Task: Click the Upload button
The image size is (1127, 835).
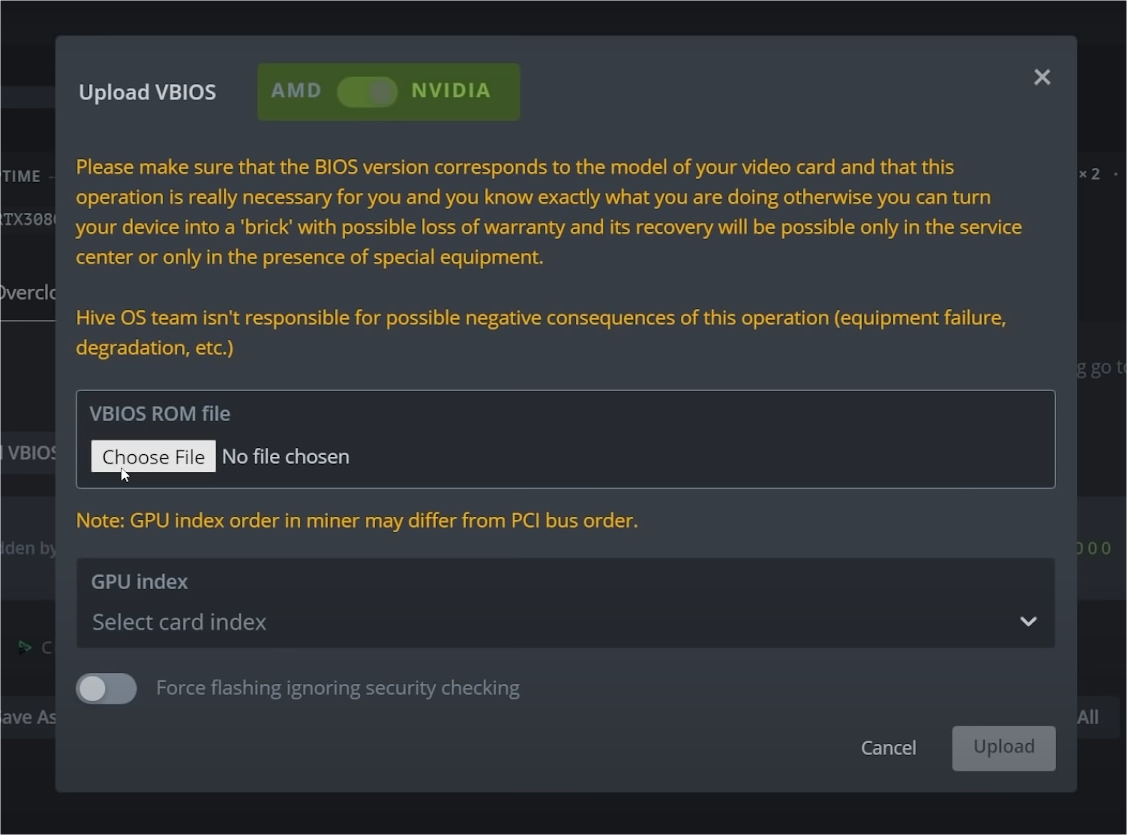Action: 1003,747
